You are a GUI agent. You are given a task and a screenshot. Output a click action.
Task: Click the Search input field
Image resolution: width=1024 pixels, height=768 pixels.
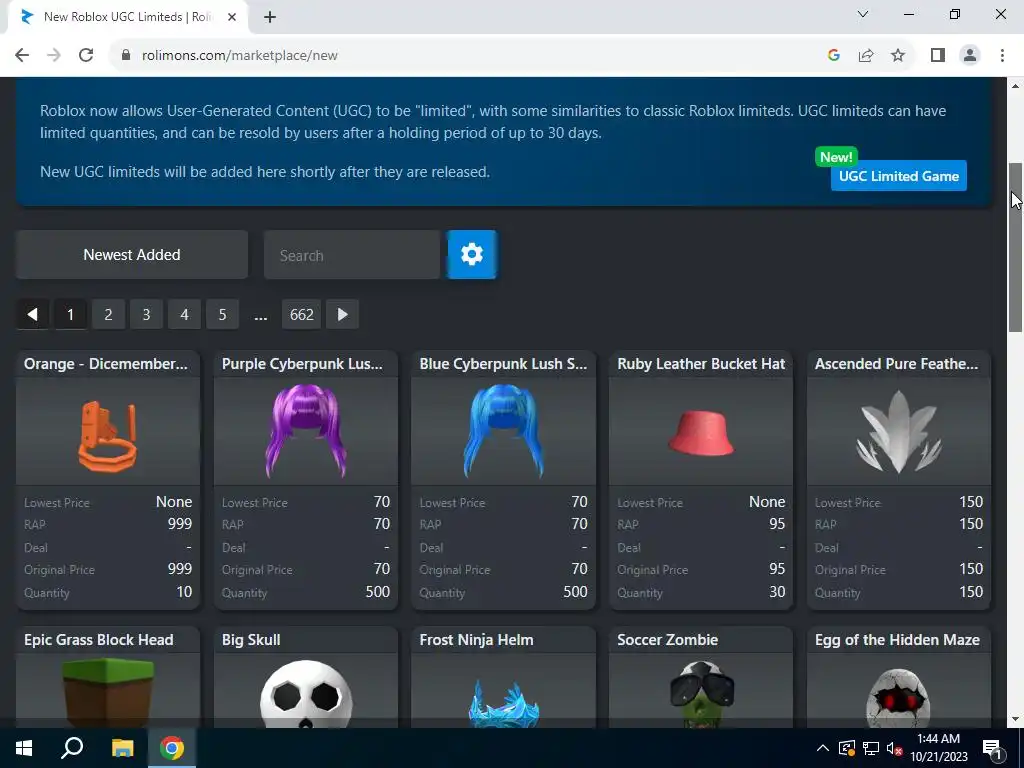coord(352,255)
